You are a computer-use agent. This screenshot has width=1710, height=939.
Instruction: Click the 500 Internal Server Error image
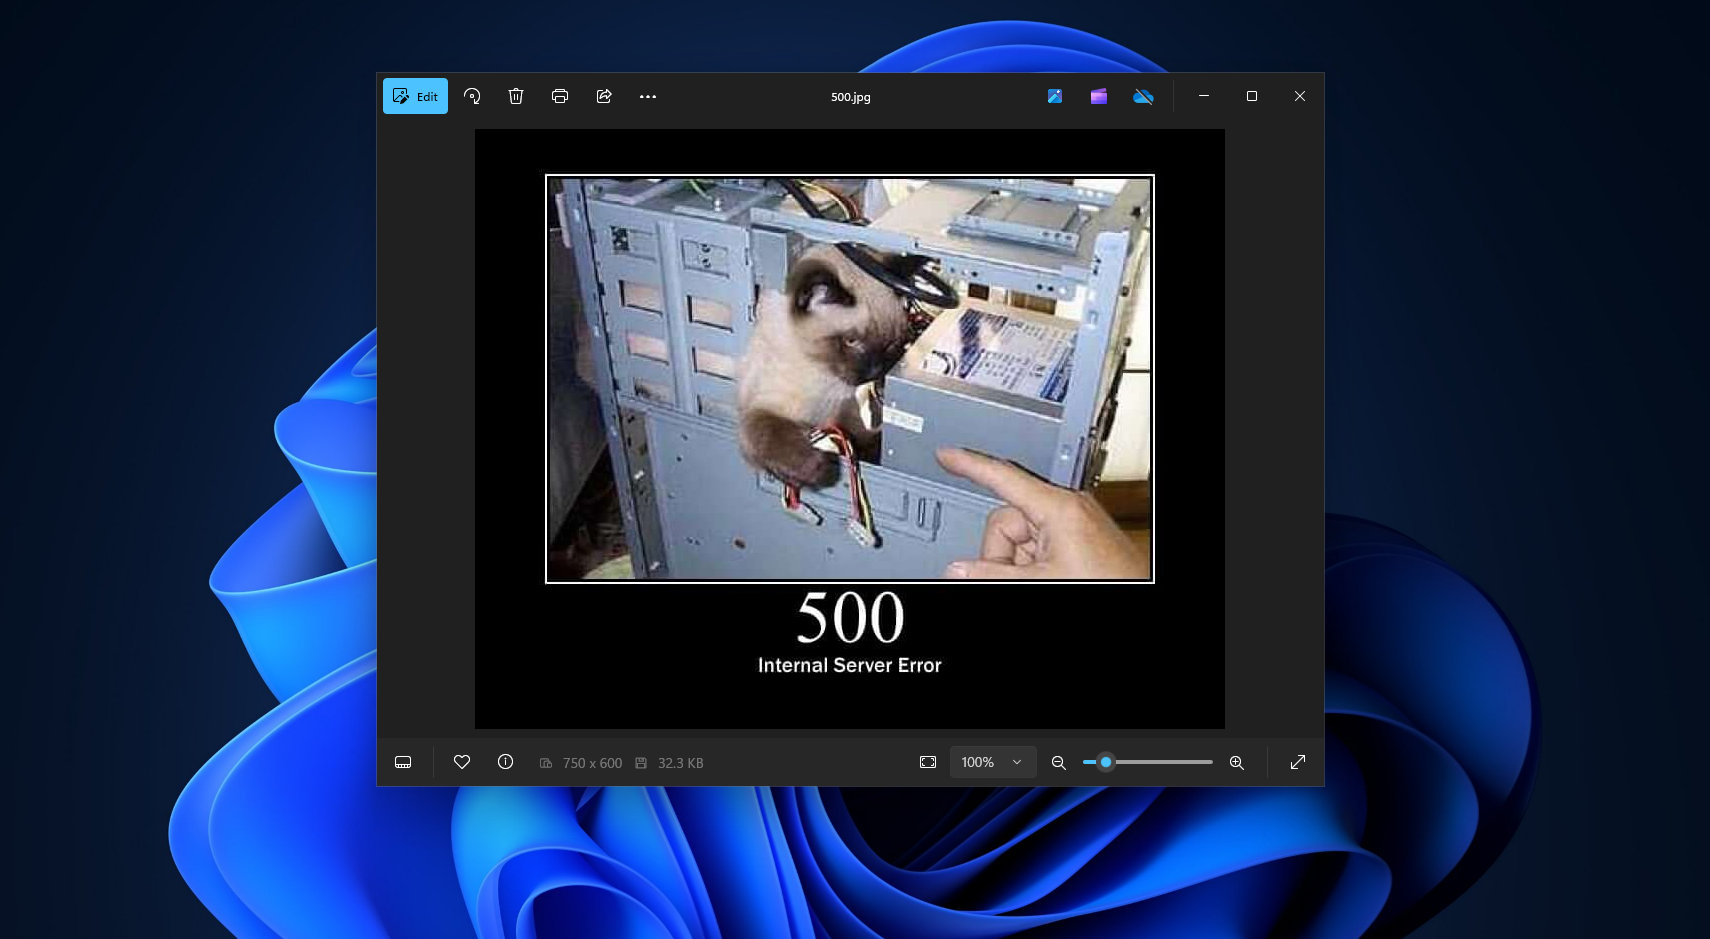849,428
